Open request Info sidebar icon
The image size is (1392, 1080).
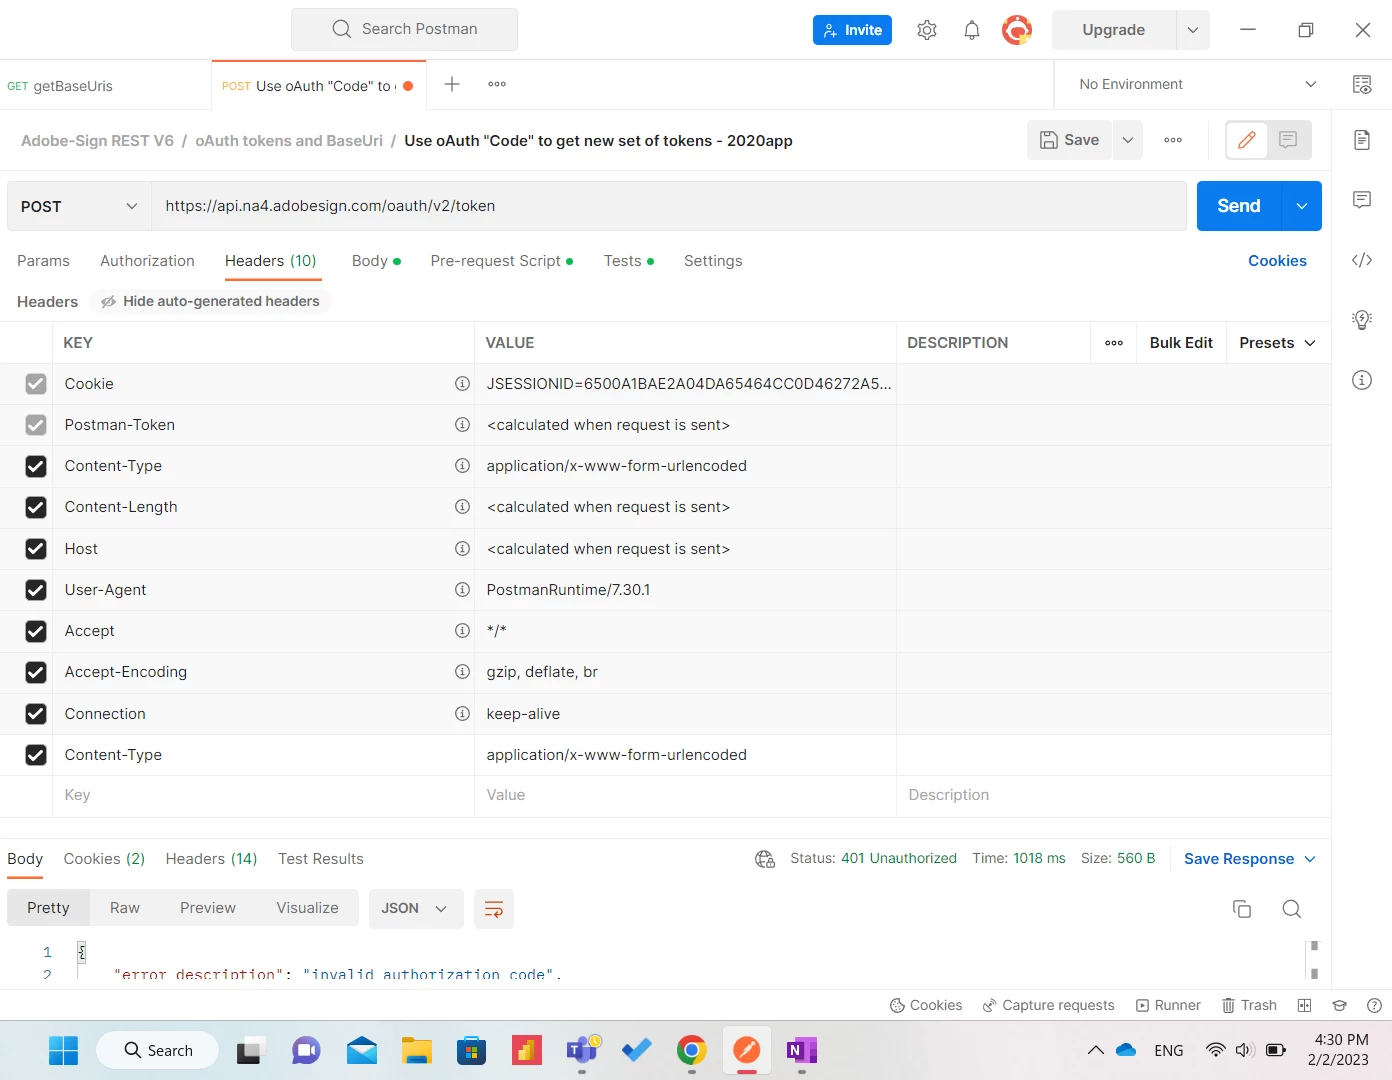1362,380
